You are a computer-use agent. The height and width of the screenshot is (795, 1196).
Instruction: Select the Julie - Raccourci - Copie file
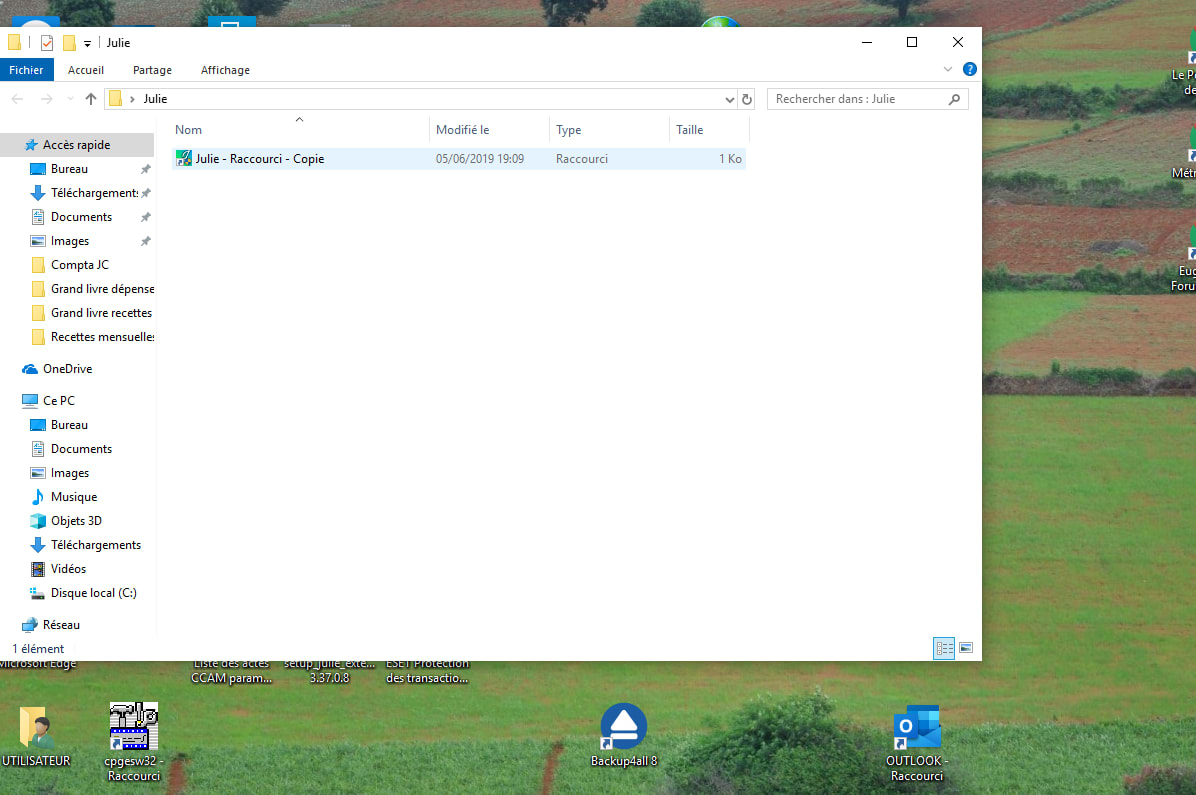coord(259,159)
